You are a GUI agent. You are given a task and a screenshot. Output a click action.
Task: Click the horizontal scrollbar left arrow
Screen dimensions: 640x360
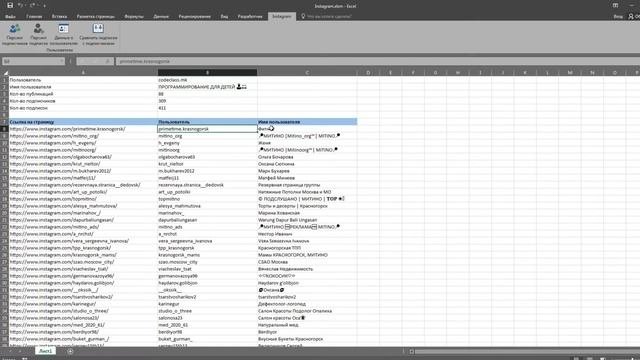point(412,351)
